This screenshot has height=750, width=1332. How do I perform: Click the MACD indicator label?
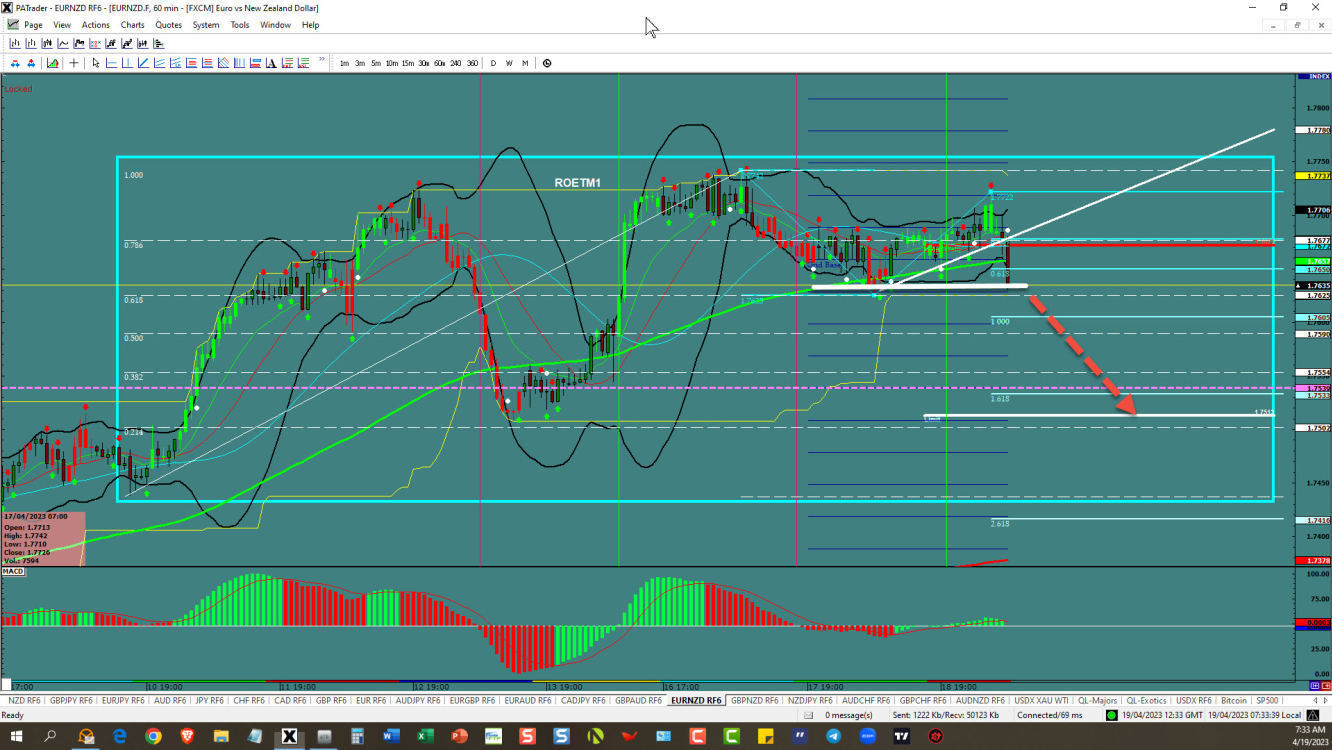13,571
